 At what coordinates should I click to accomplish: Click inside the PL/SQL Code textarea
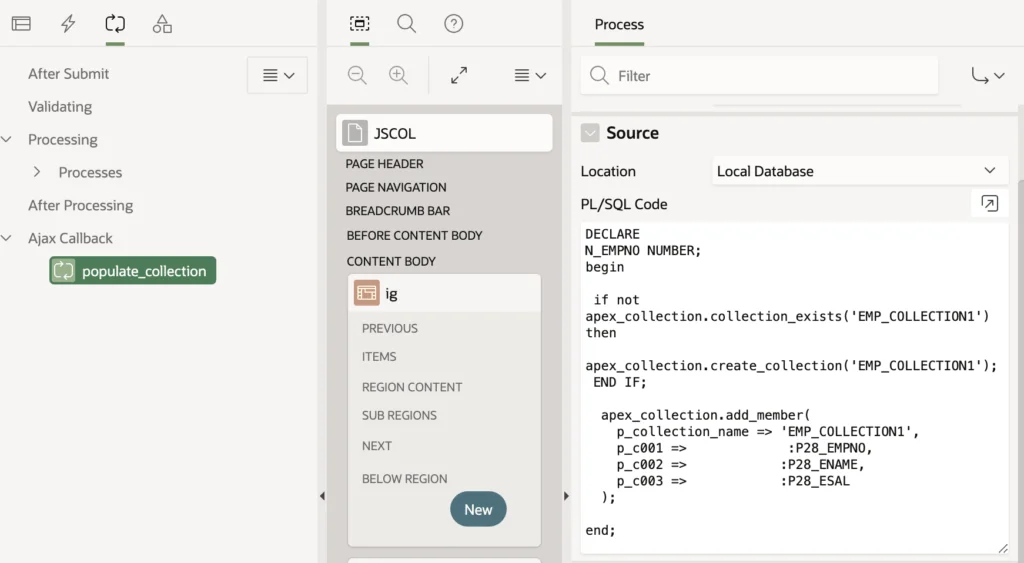pyautogui.click(x=794, y=389)
